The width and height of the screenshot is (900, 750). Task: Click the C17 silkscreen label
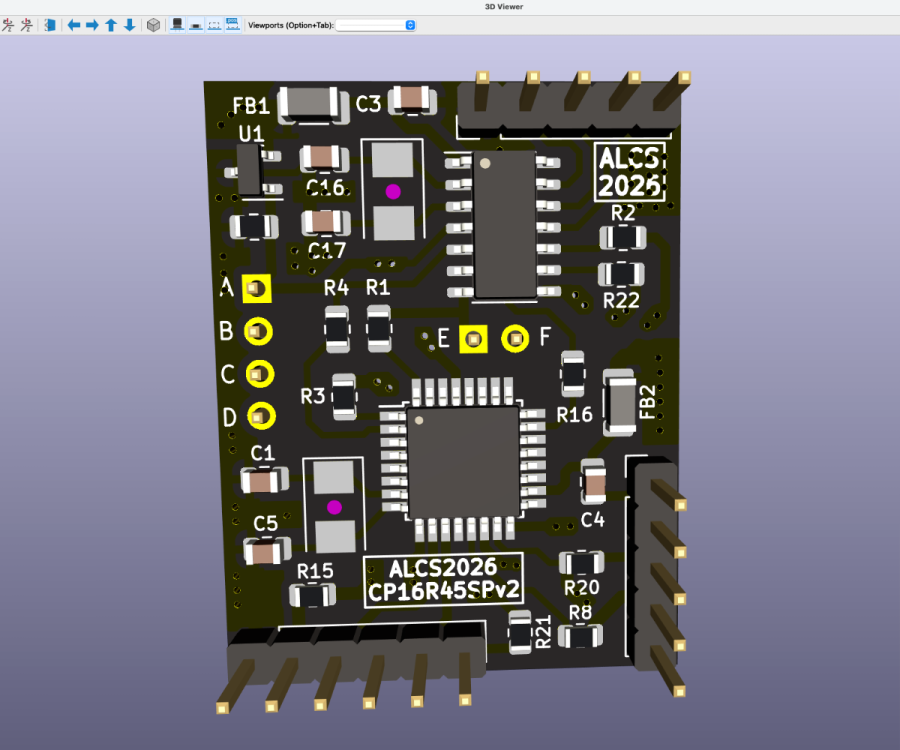[327, 250]
